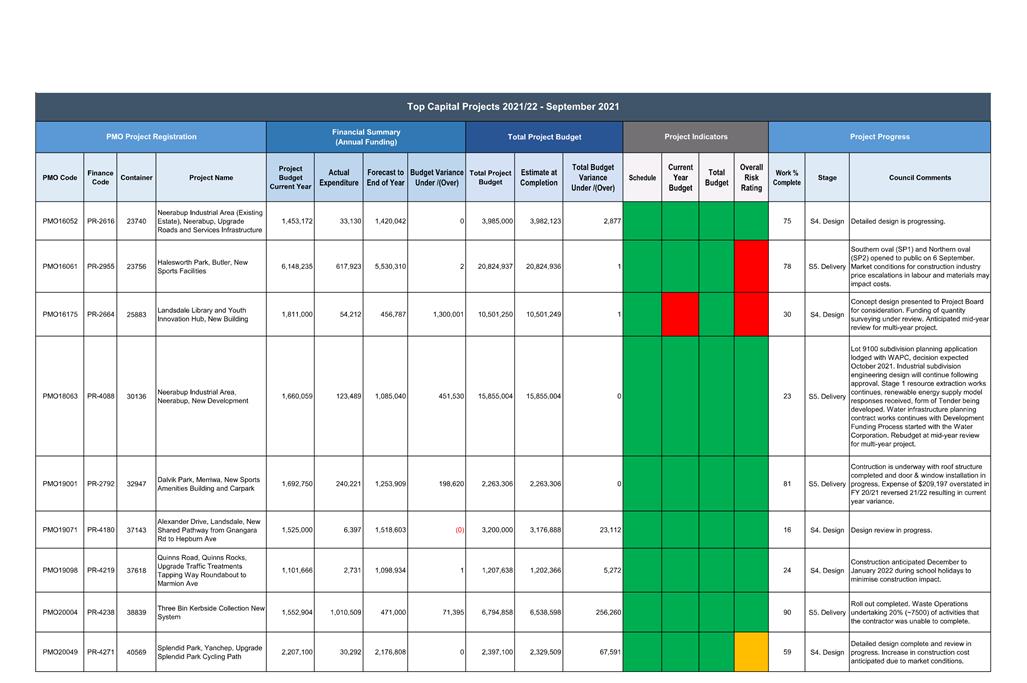Click the 'Project Indicators' group header
Screen dimensions: 1027x683
point(696,137)
